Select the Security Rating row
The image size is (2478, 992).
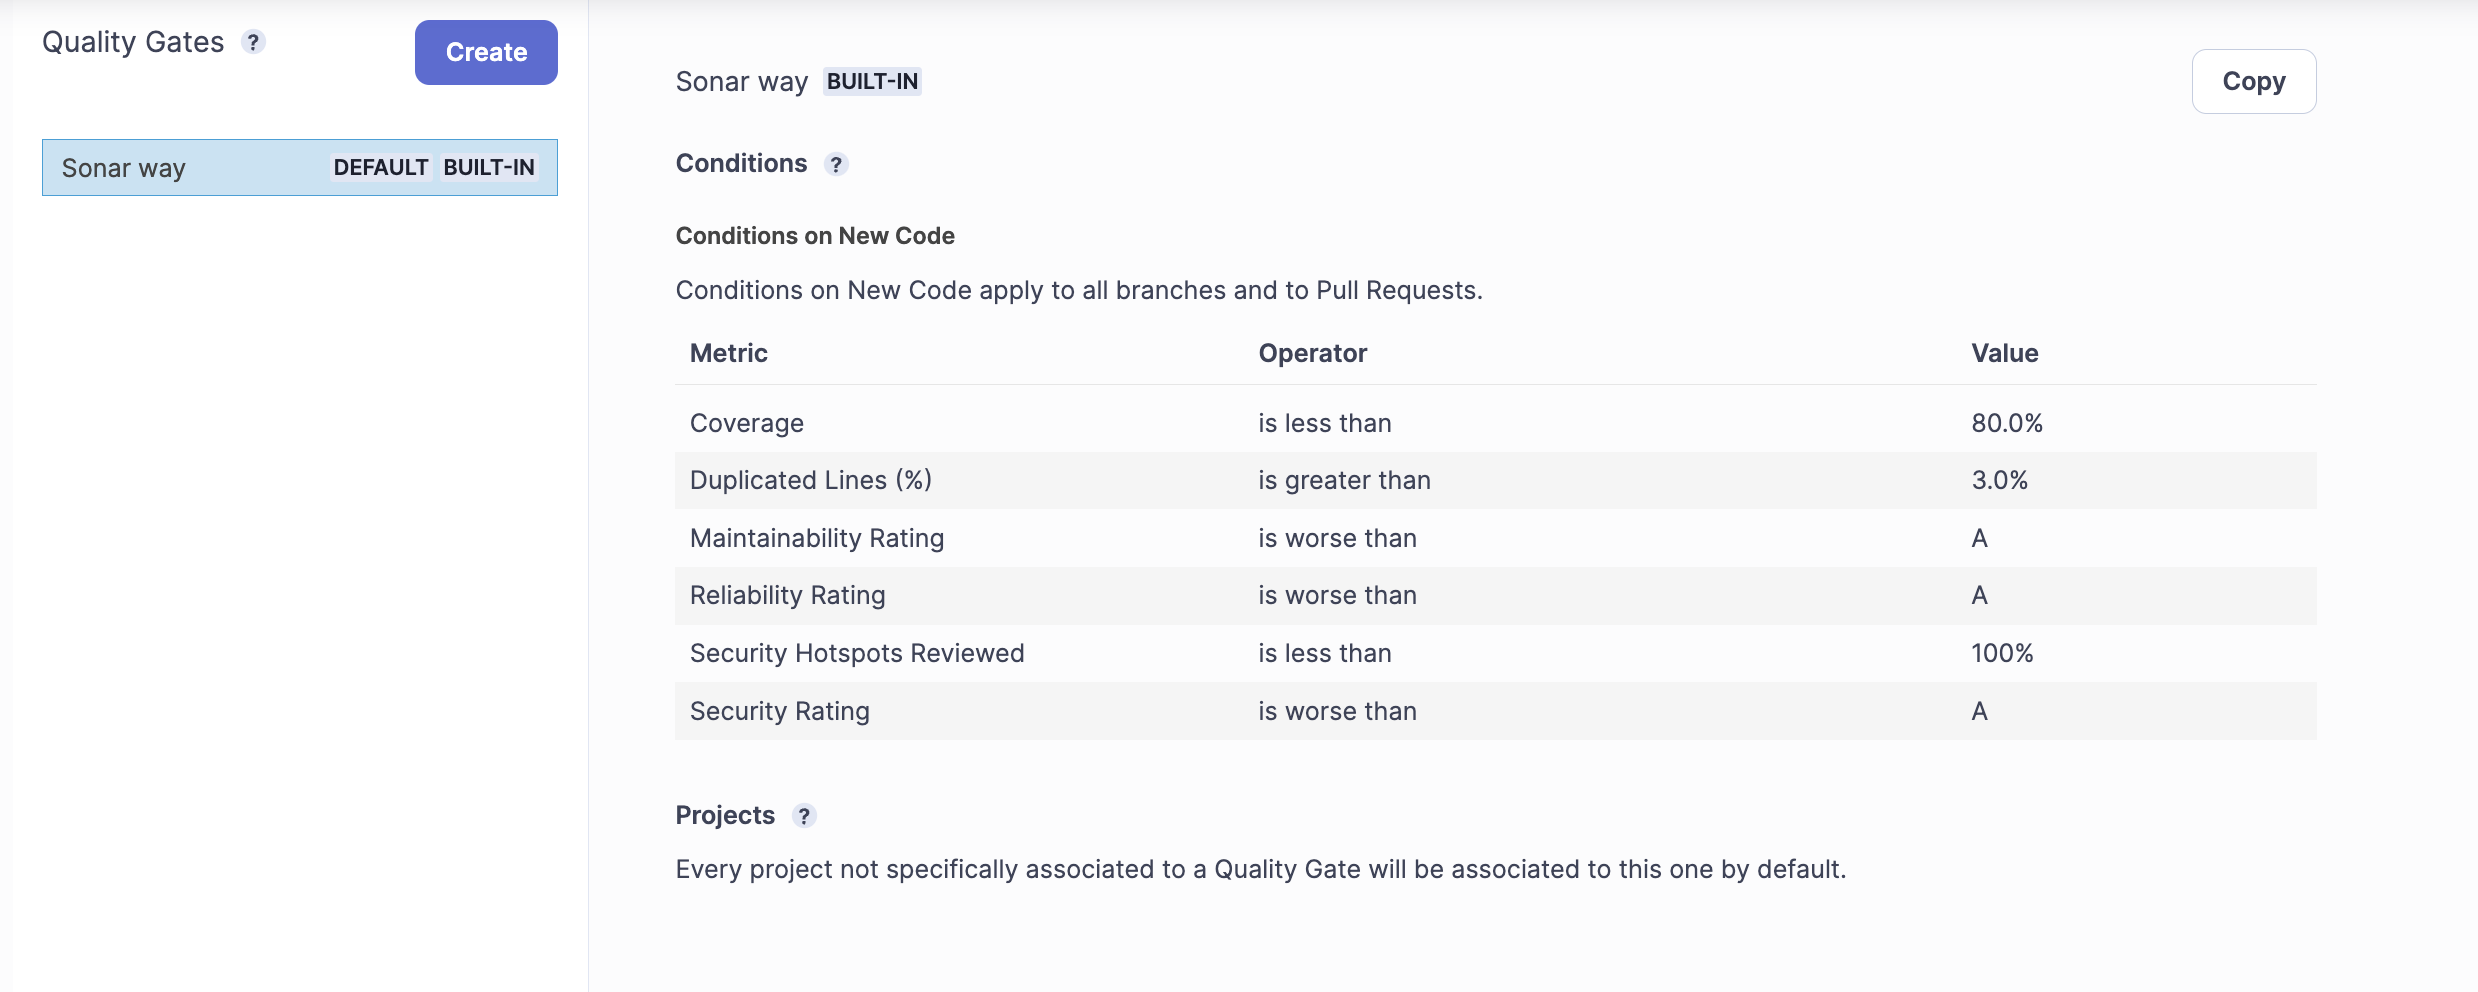point(779,711)
